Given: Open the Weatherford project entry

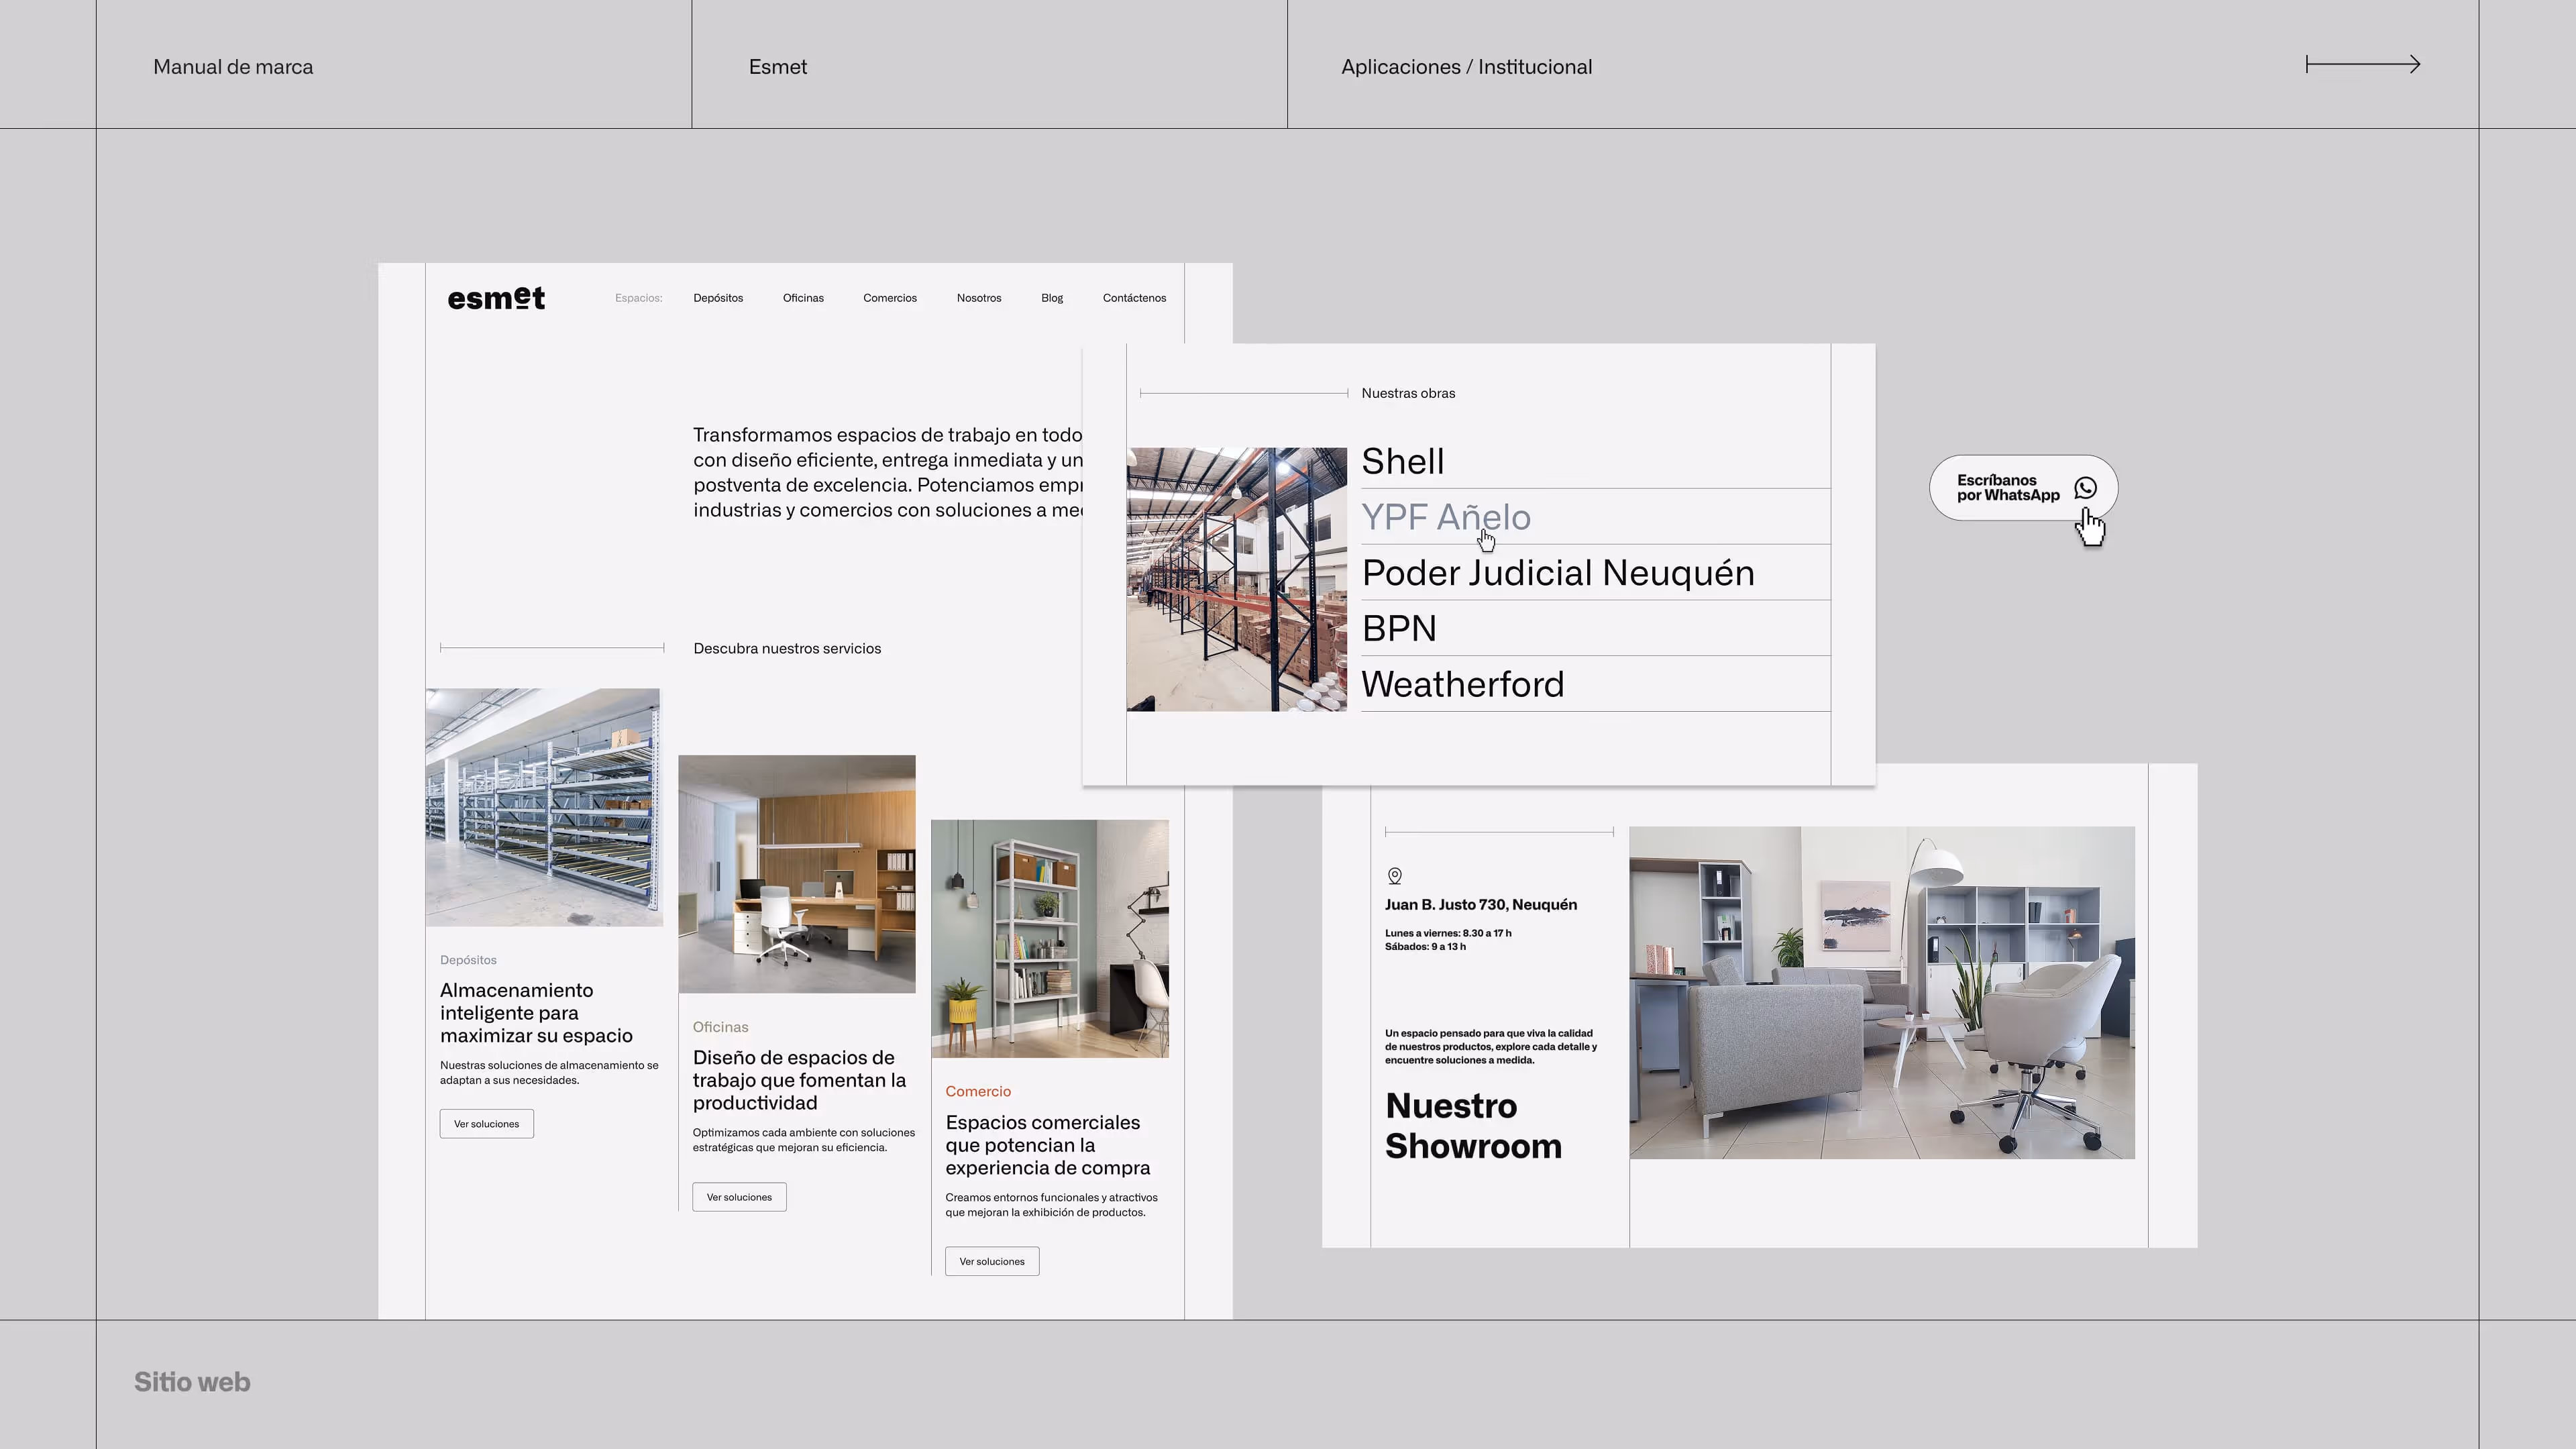Looking at the screenshot, I should click(x=1462, y=684).
